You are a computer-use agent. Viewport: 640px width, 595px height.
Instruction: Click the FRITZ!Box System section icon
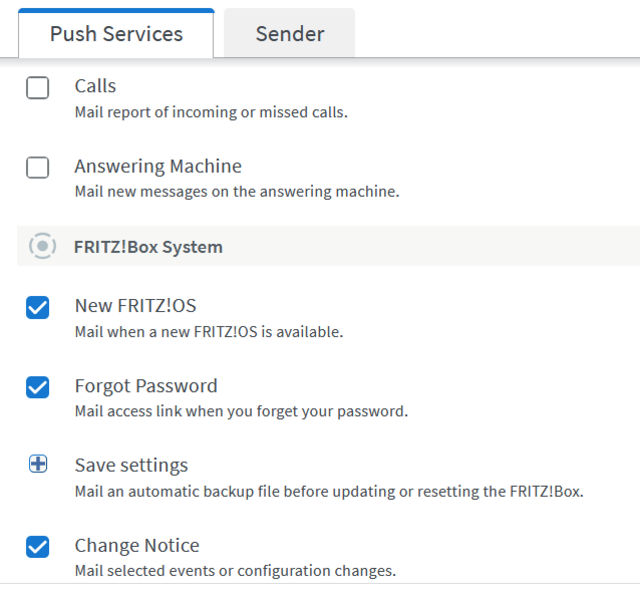[43, 246]
